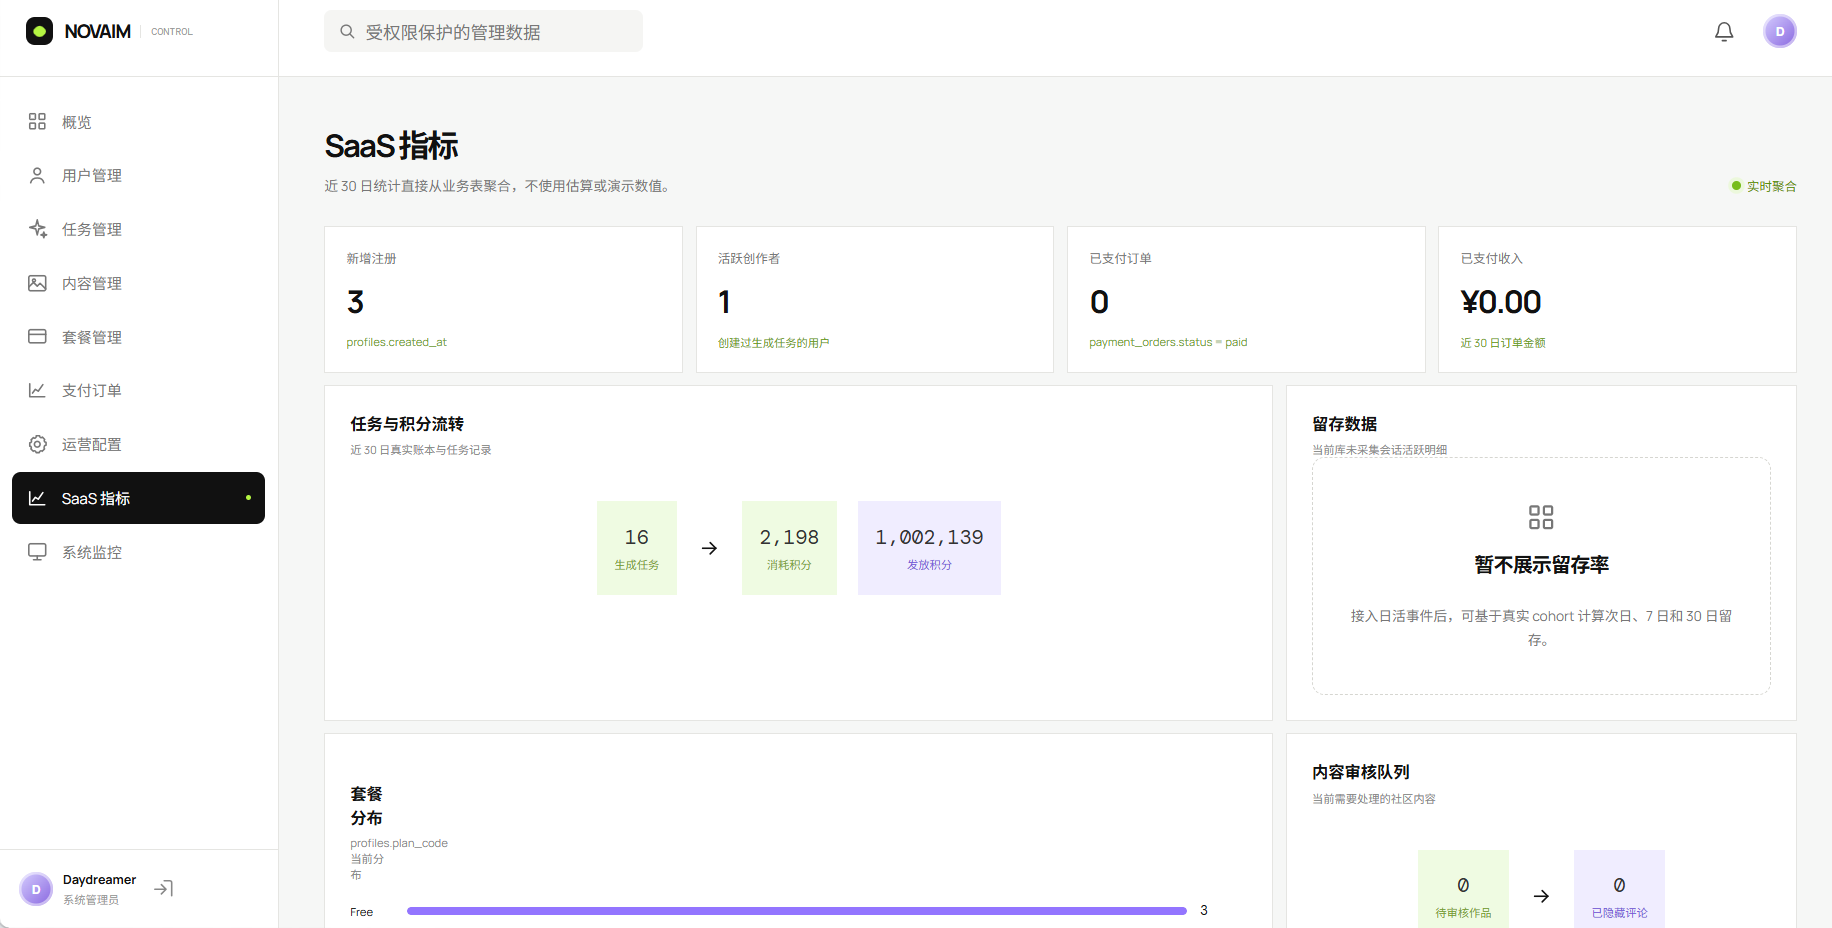Click the 实时聚合 status indicator

[1764, 186]
